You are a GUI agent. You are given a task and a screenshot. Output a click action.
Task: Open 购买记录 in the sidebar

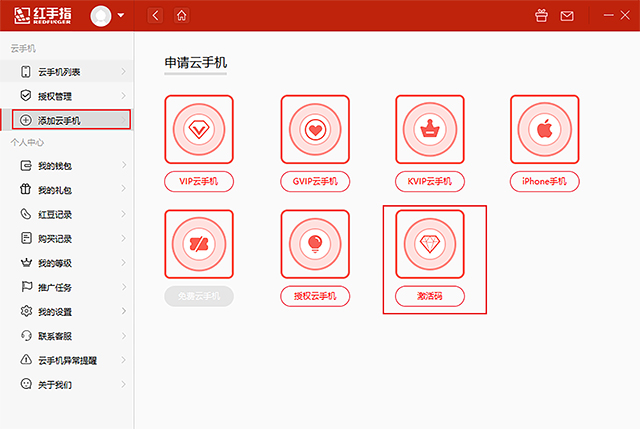coord(56,239)
